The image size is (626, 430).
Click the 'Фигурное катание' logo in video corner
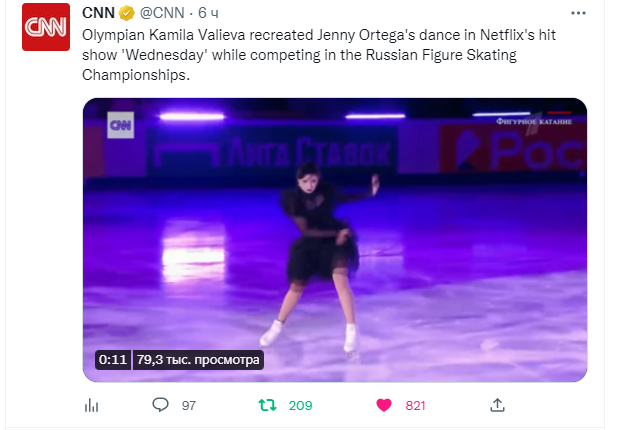535,119
